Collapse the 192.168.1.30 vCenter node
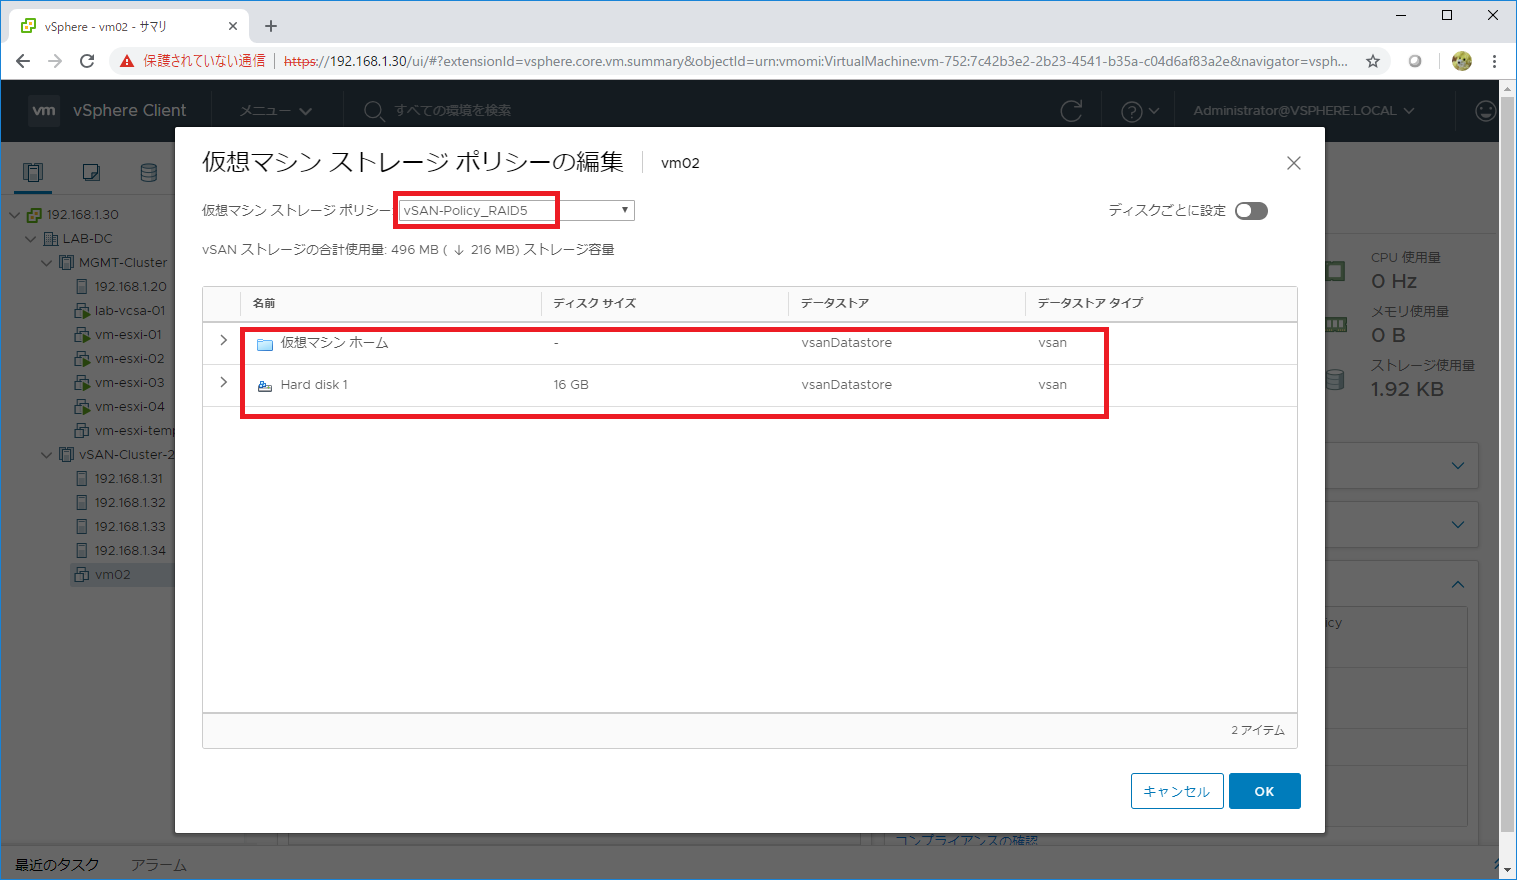 click(x=15, y=215)
